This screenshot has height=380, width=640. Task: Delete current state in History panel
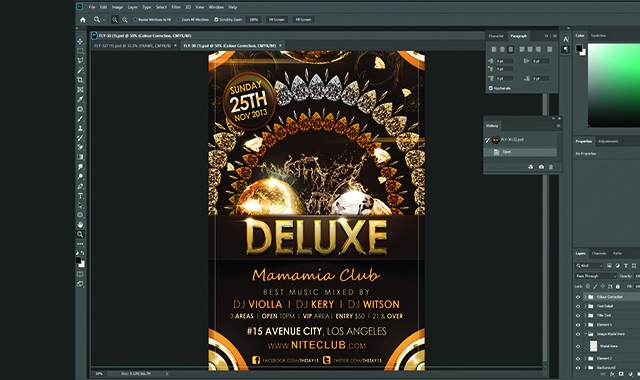point(551,167)
